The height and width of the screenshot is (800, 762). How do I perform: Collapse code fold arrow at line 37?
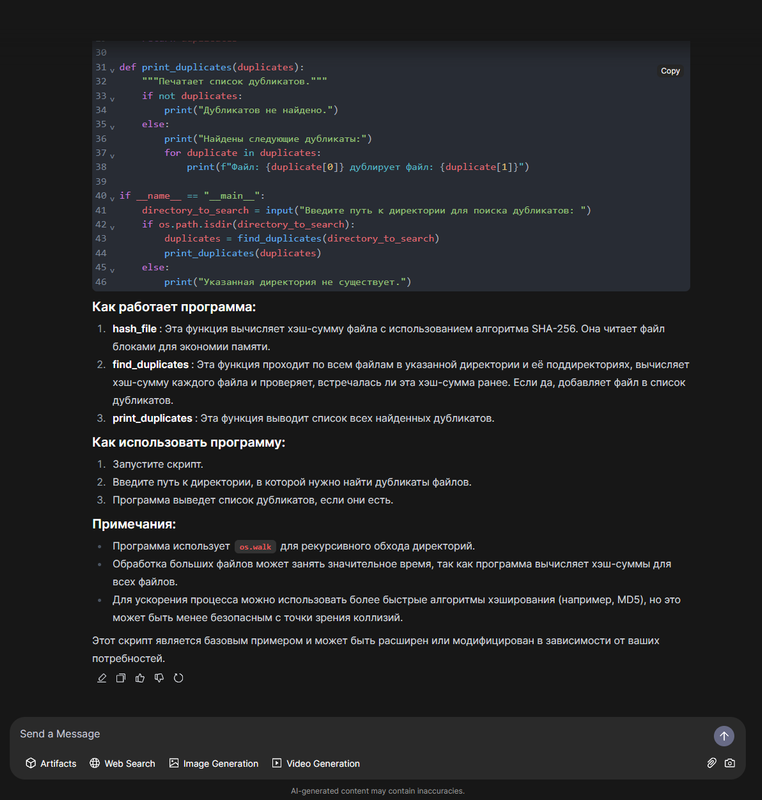(112, 156)
